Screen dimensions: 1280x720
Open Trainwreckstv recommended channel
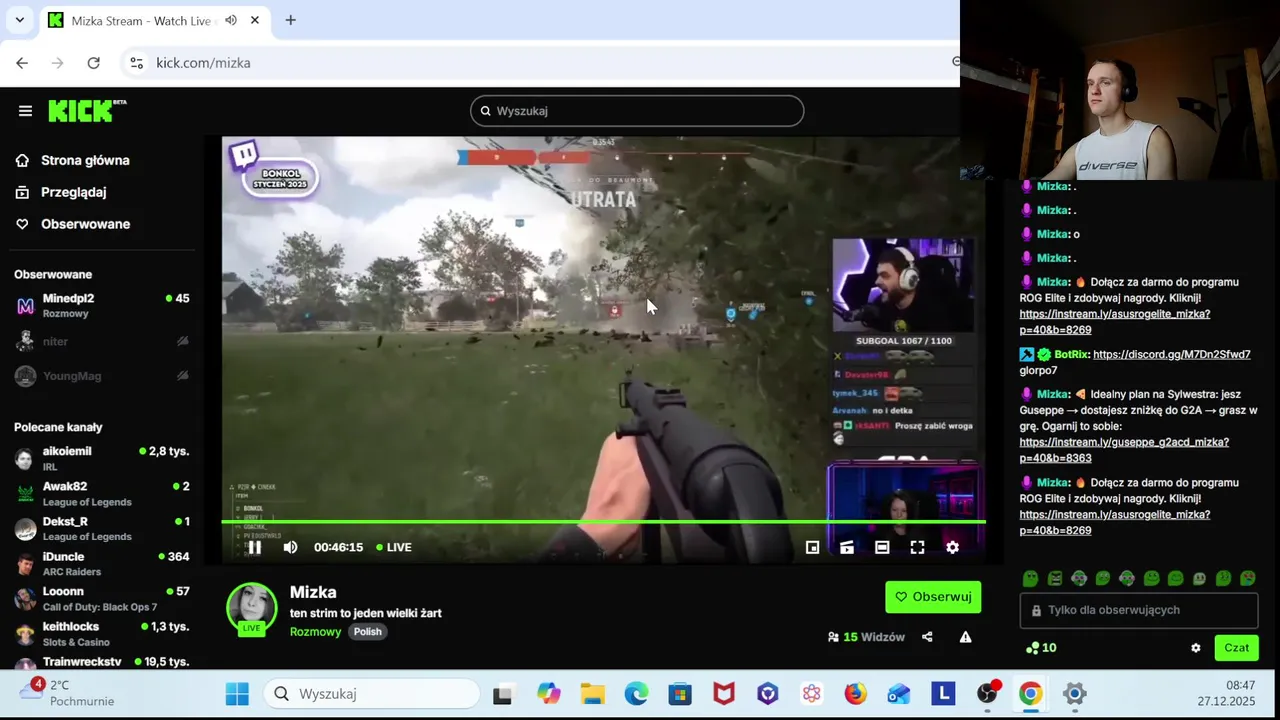tap(100, 662)
